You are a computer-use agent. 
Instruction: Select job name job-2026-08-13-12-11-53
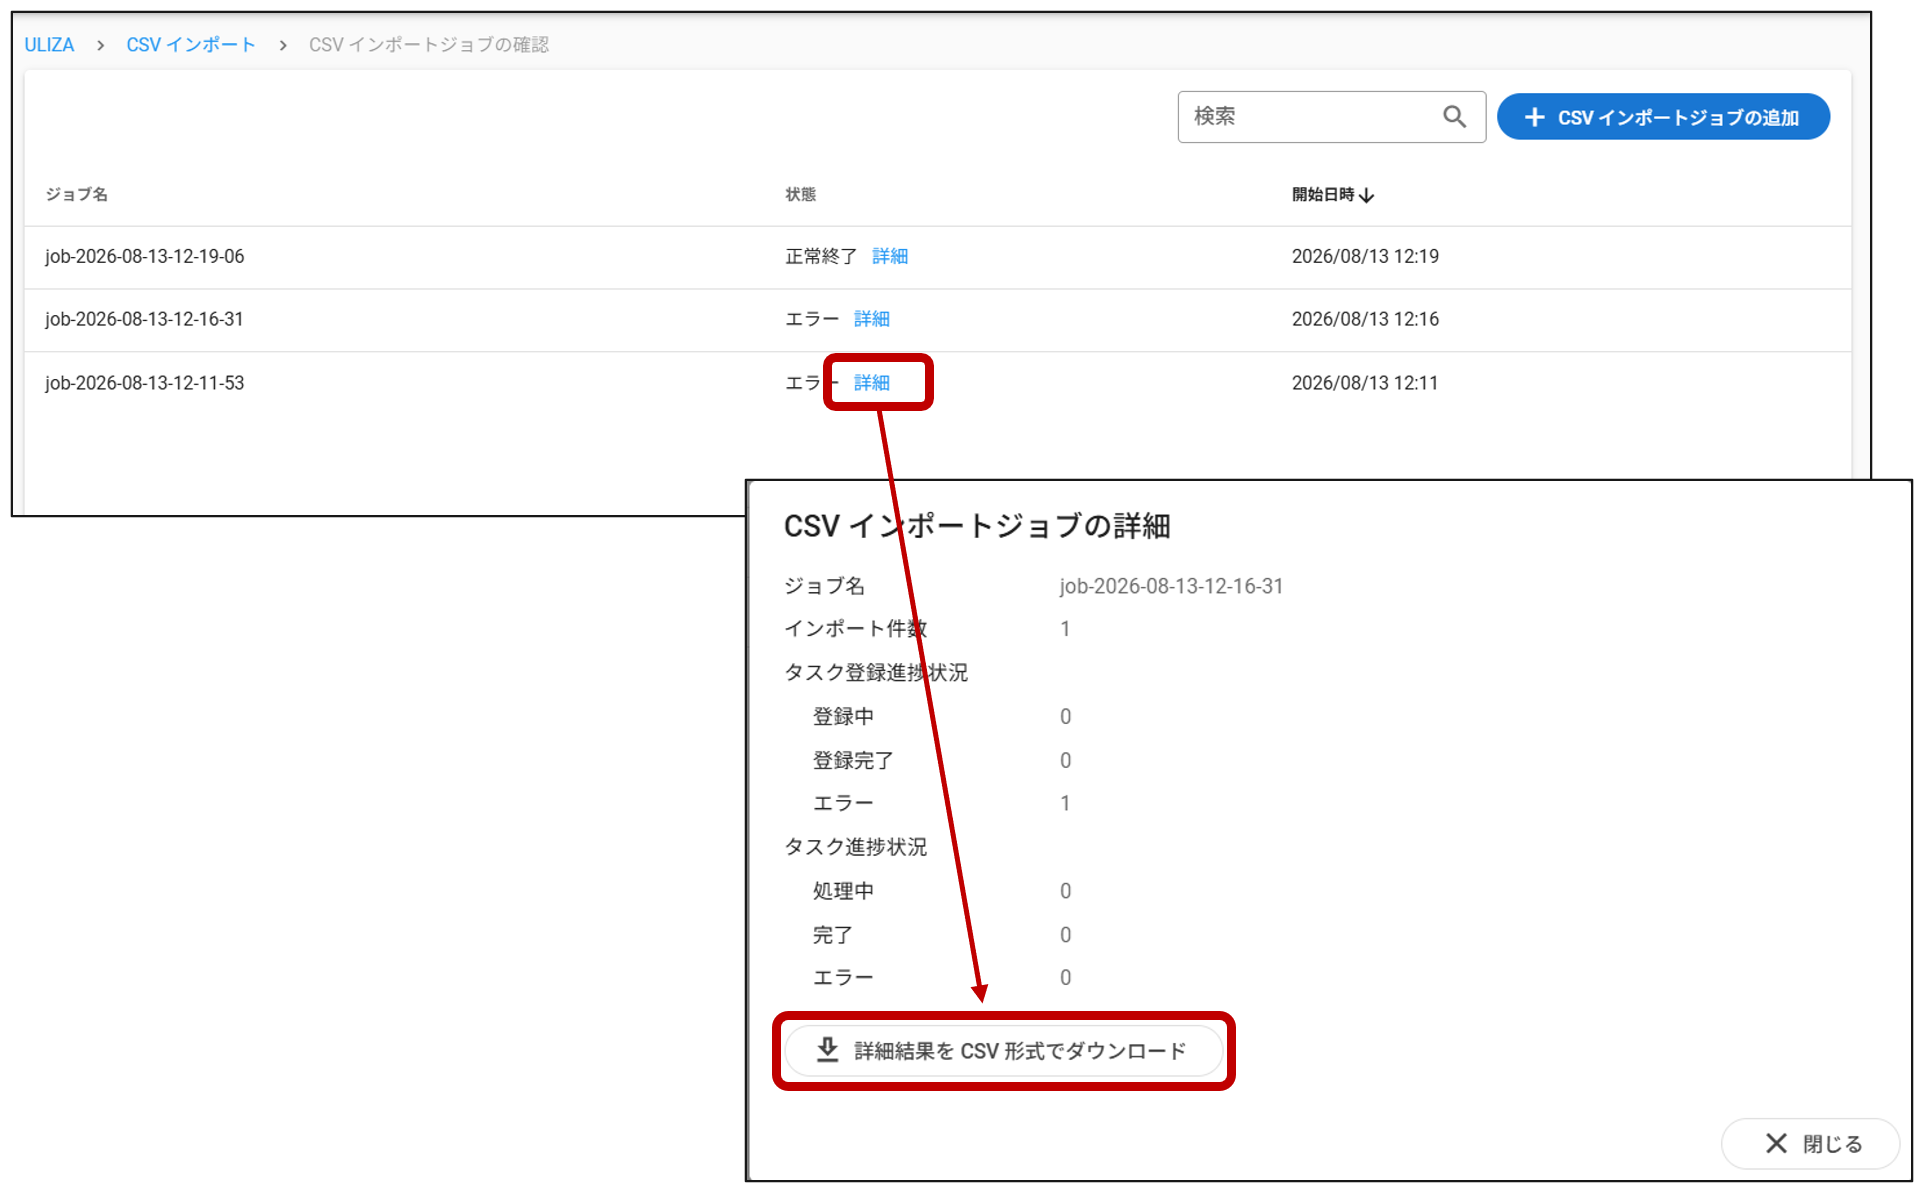[145, 383]
